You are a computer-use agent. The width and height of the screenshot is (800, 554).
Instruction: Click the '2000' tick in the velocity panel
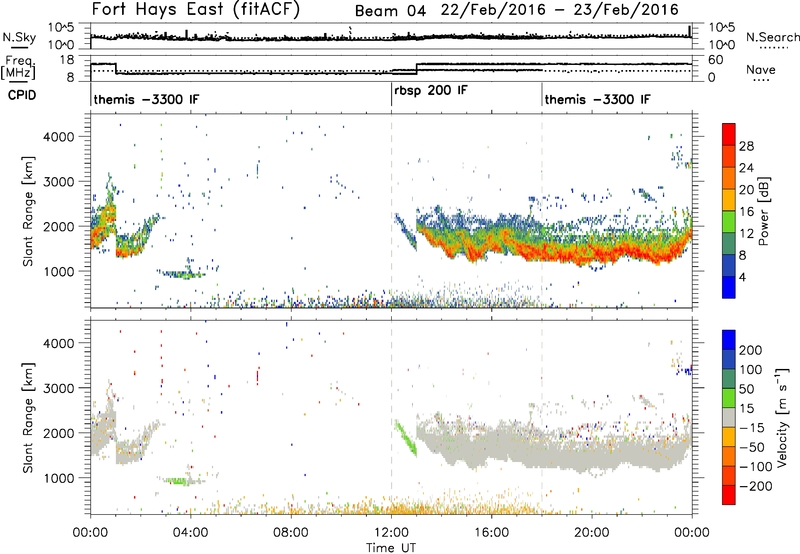(x=58, y=433)
